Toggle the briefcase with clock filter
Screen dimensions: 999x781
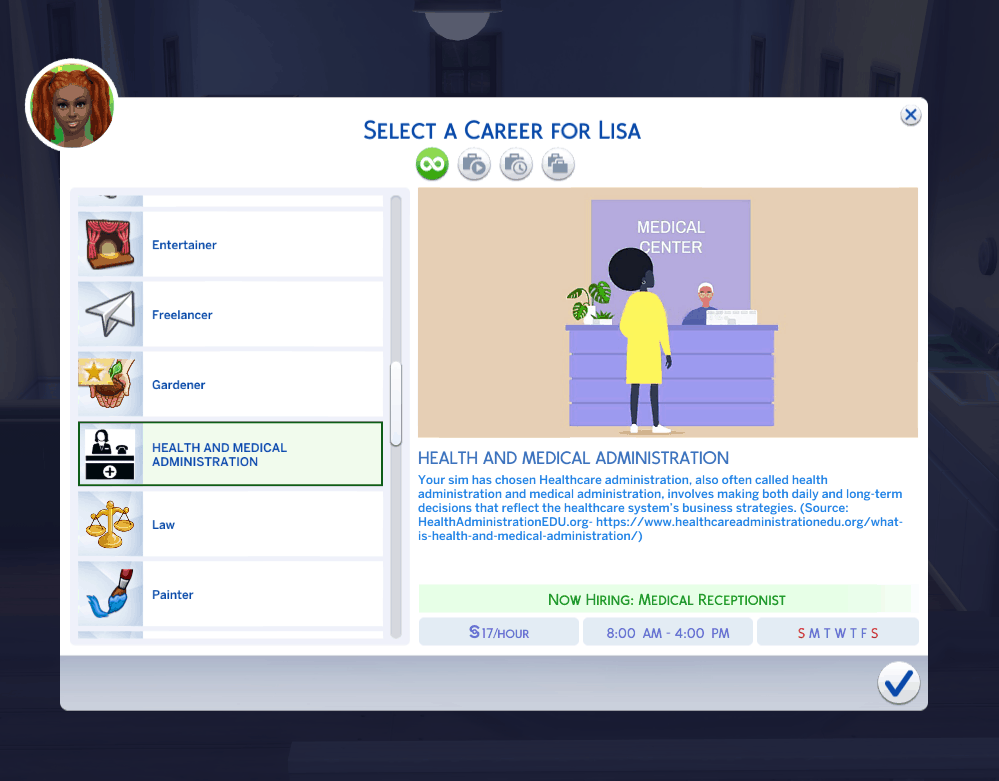click(x=516, y=164)
